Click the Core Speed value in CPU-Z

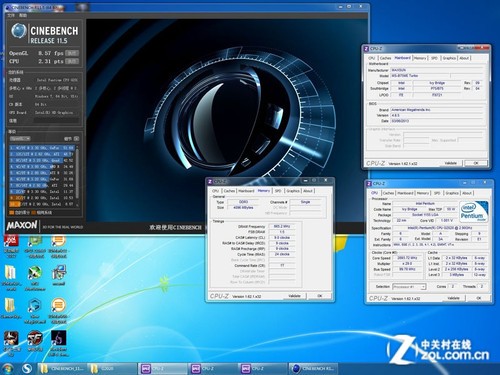[x=407, y=258]
